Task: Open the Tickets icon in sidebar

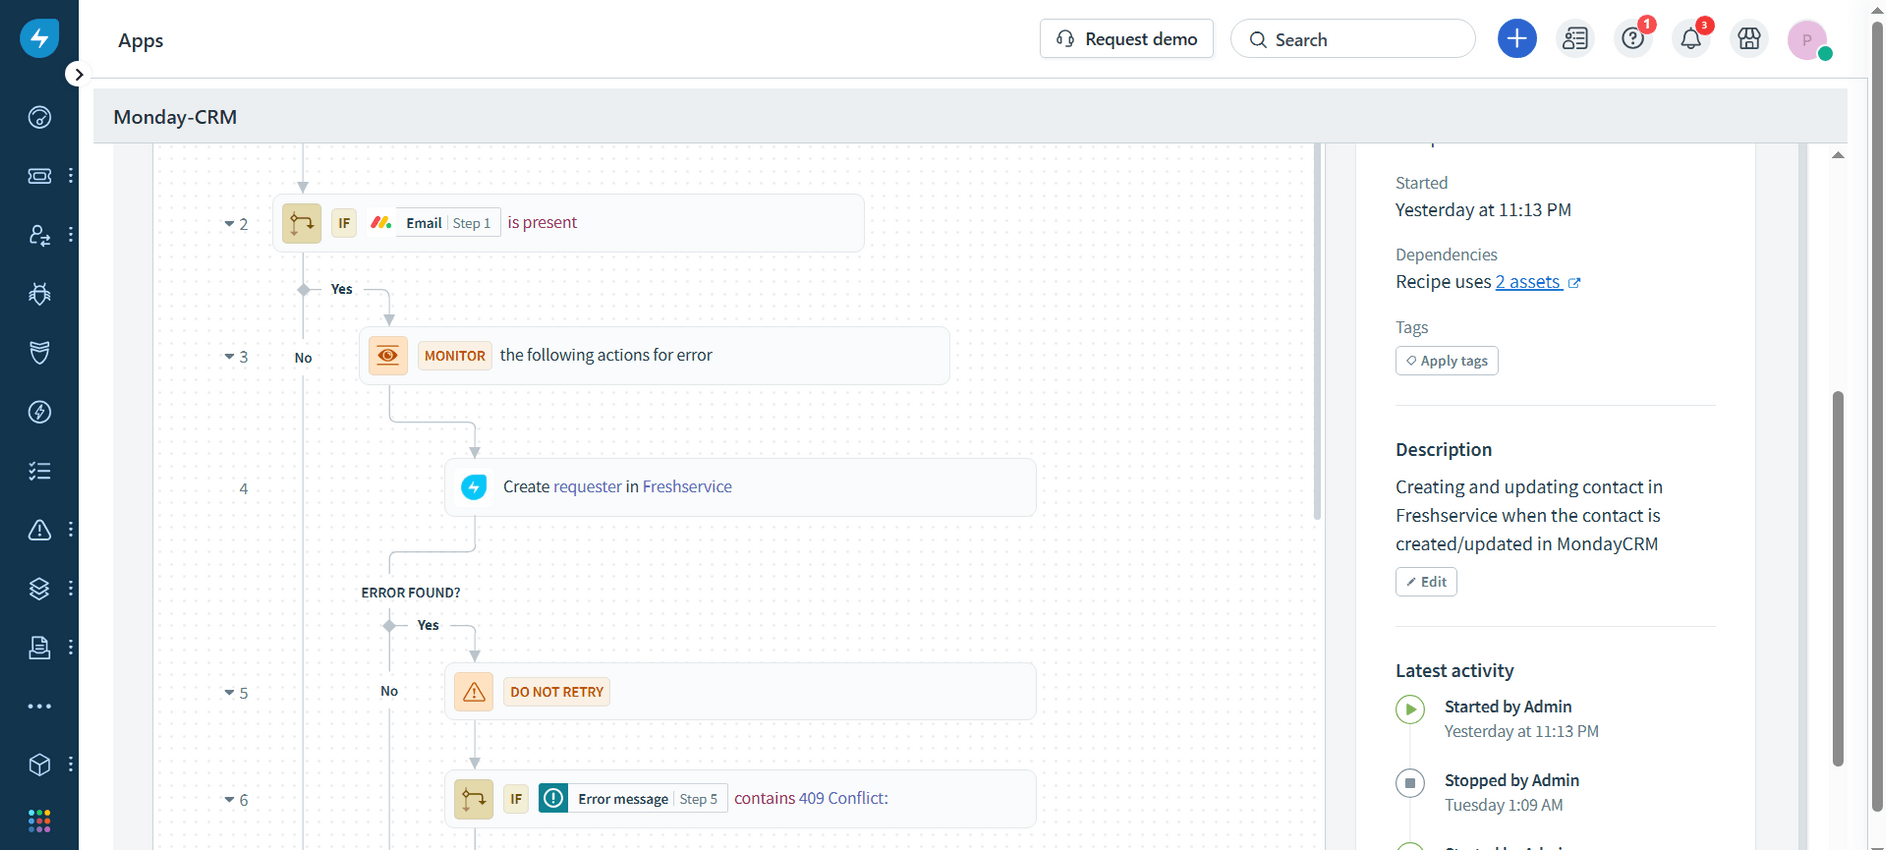Action: [39, 176]
